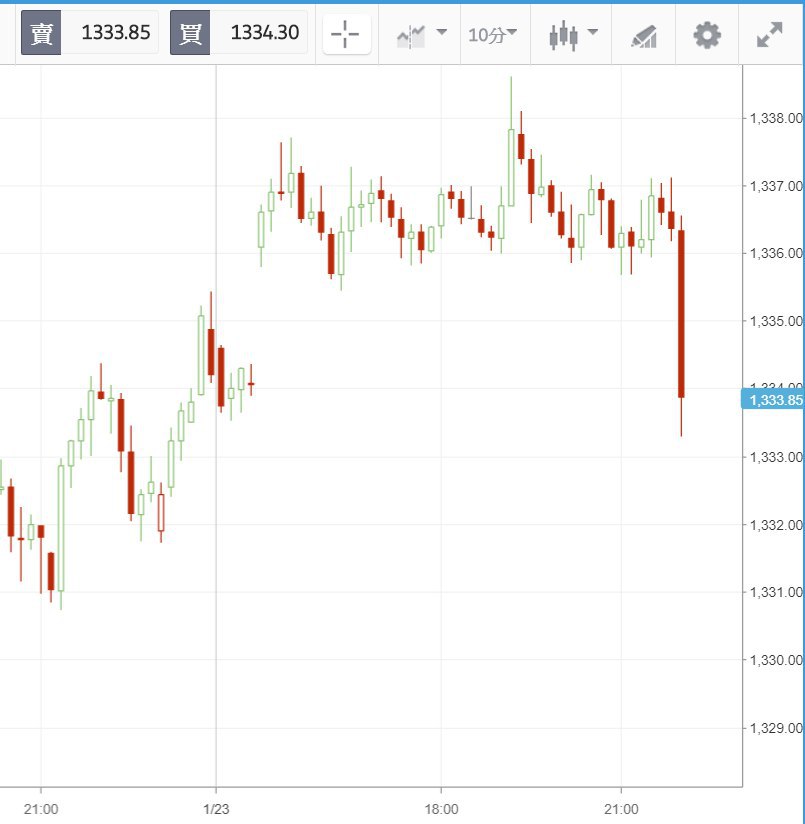Open the 10分 timeframe dropdown
The image size is (805, 824).
pos(492,34)
